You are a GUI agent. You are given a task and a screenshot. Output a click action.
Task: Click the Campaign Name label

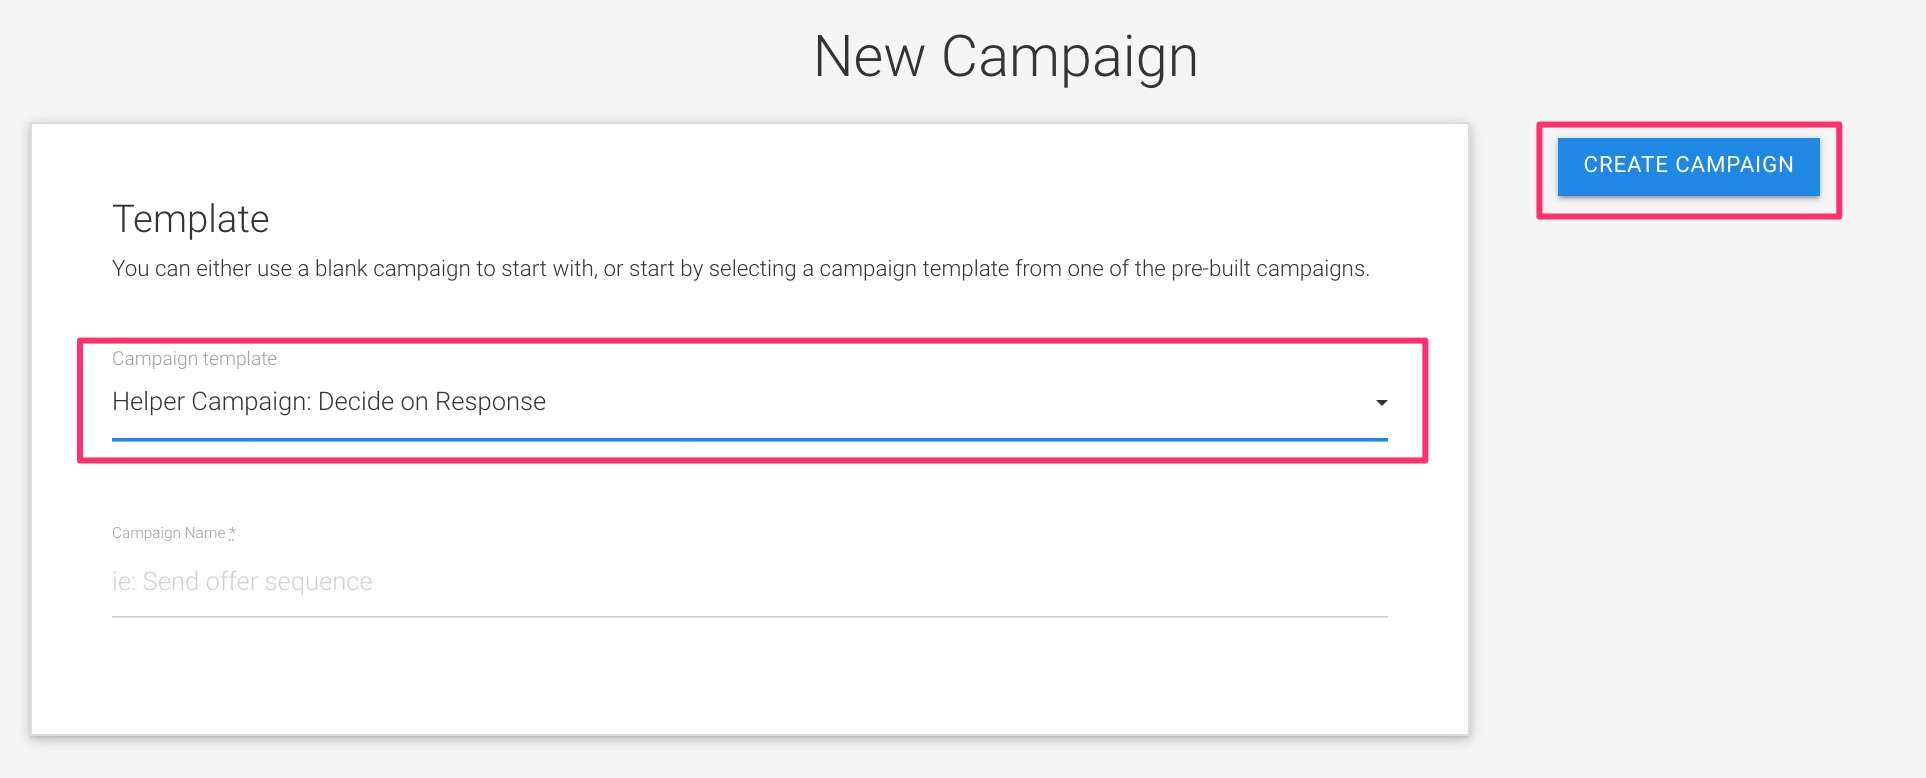click(168, 533)
